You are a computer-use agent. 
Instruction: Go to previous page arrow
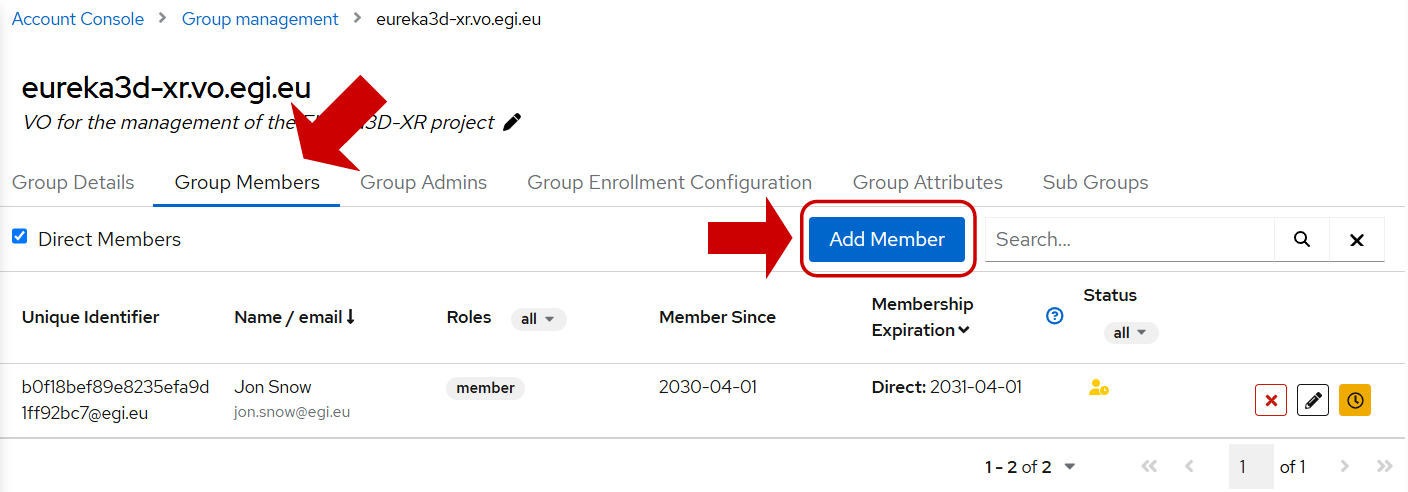(x=1189, y=467)
